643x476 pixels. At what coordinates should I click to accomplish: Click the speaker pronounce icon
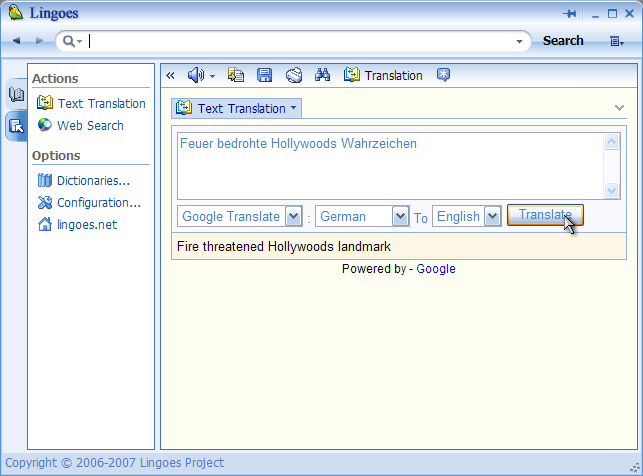coord(196,75)
